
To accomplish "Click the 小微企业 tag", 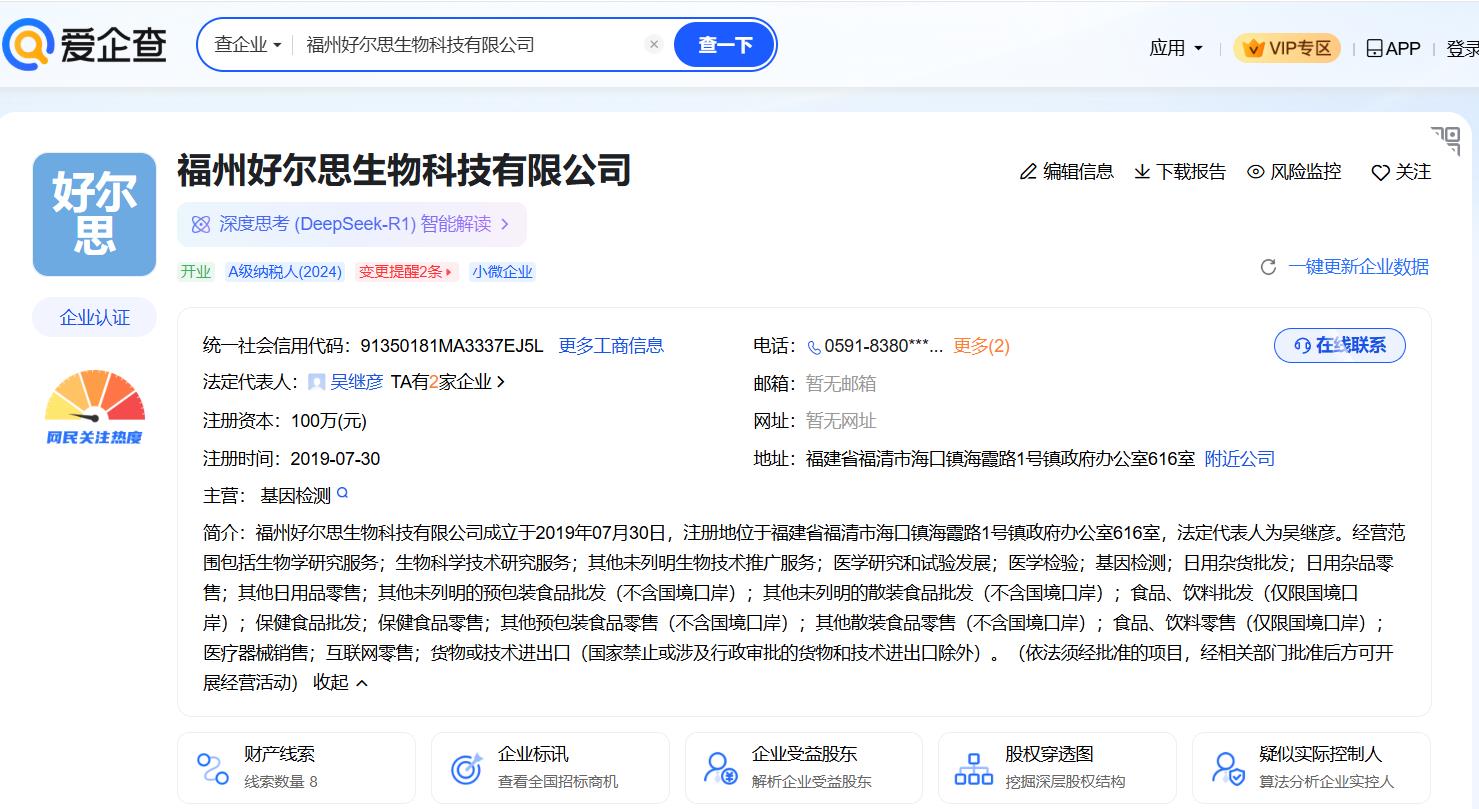I will click(x=502, y=271).
